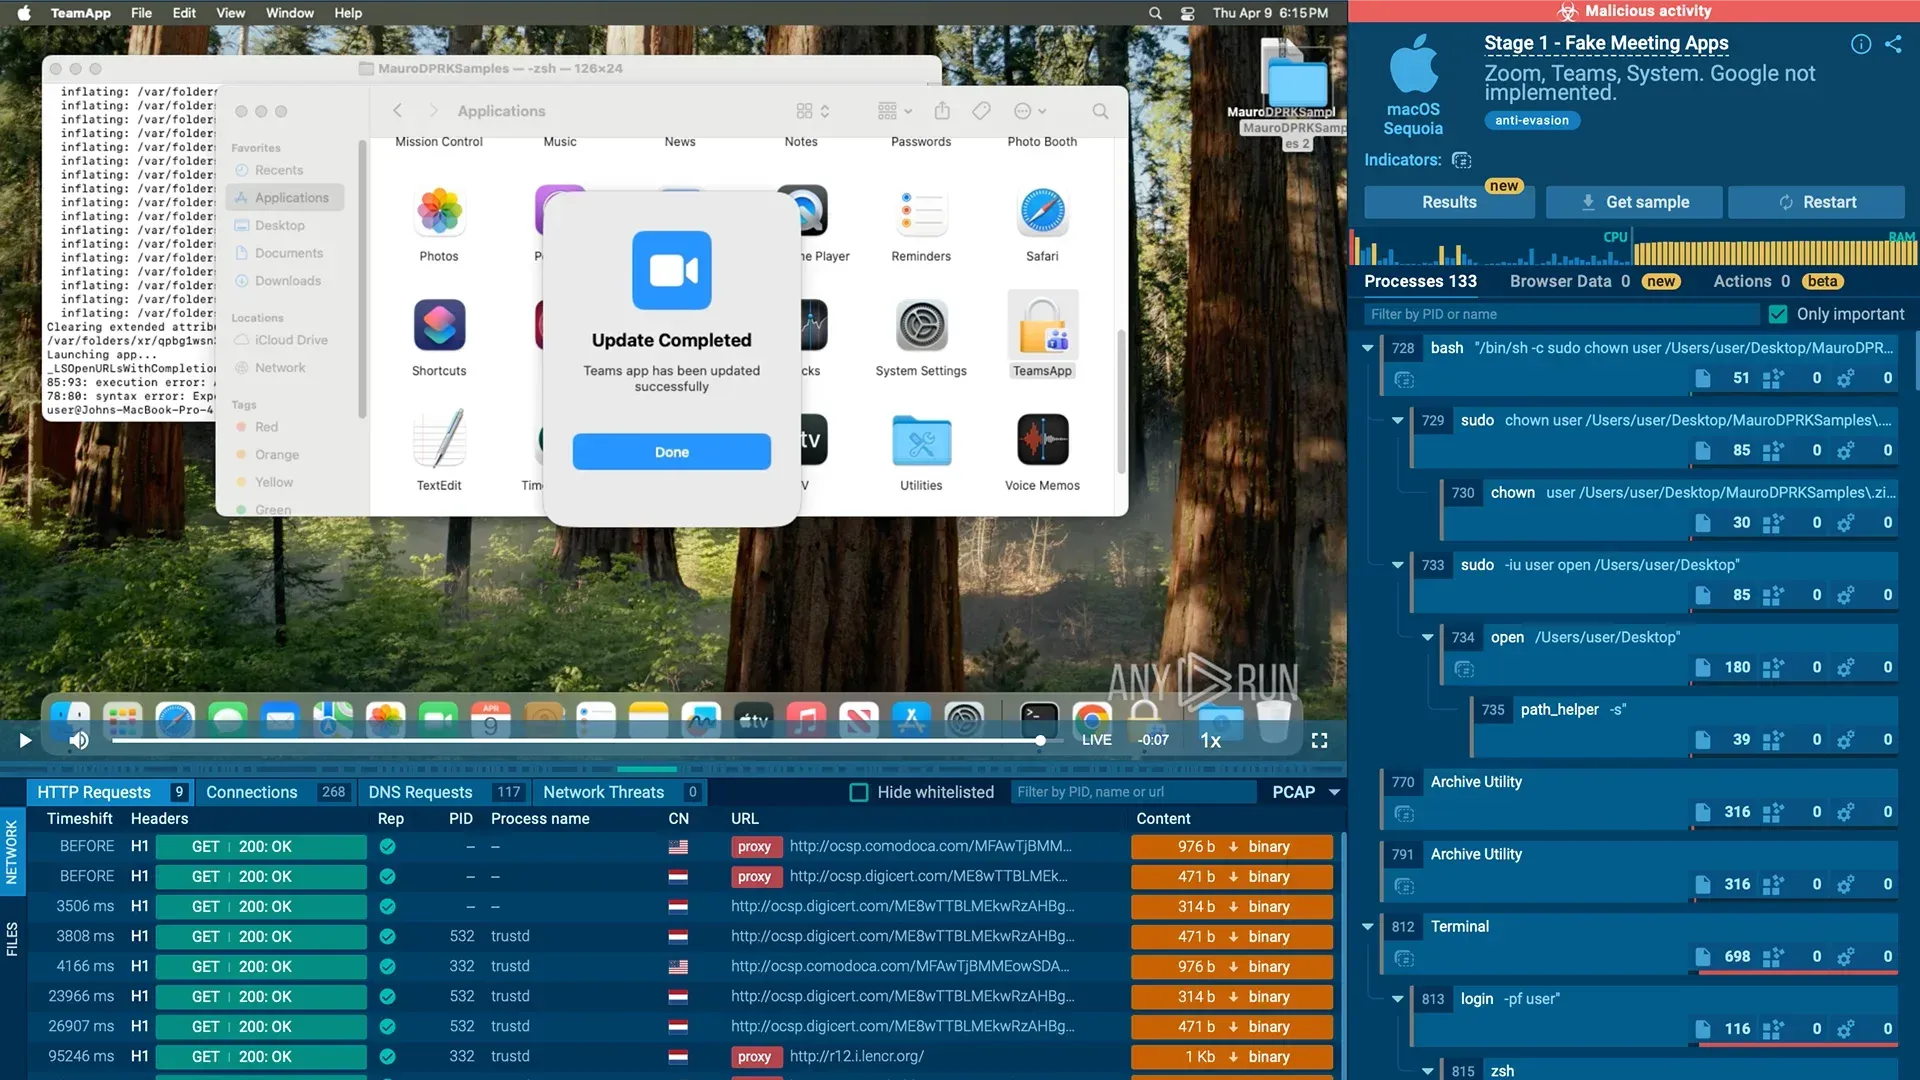Screen dimensions: 1920x1080
Task: Open Control Center in menu bar
Action: tap(1187, 13)
